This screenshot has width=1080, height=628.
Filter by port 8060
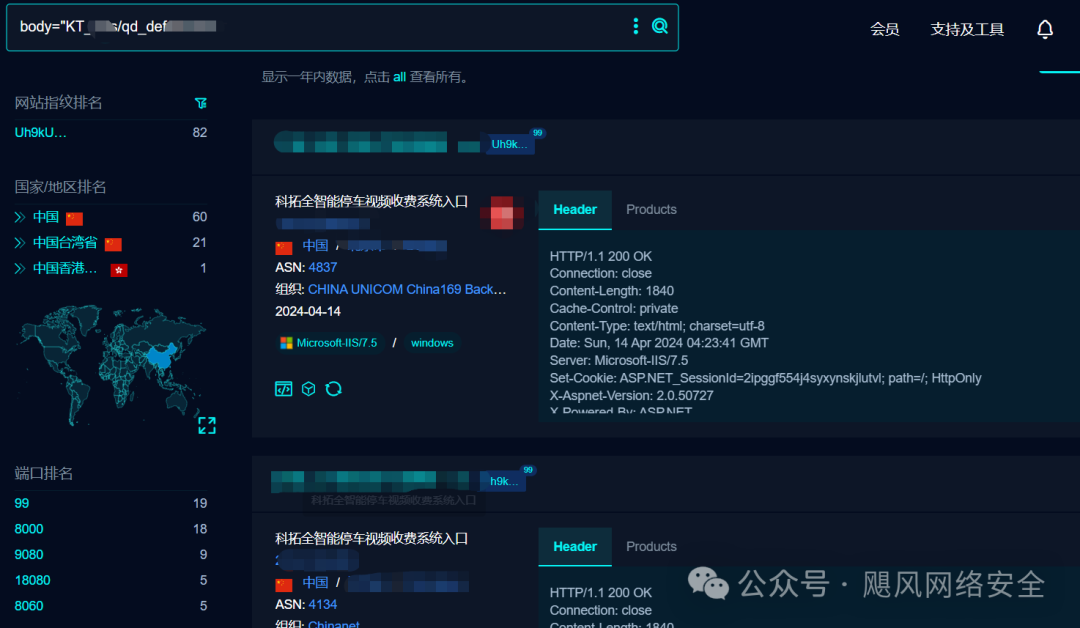click(29, 606)
